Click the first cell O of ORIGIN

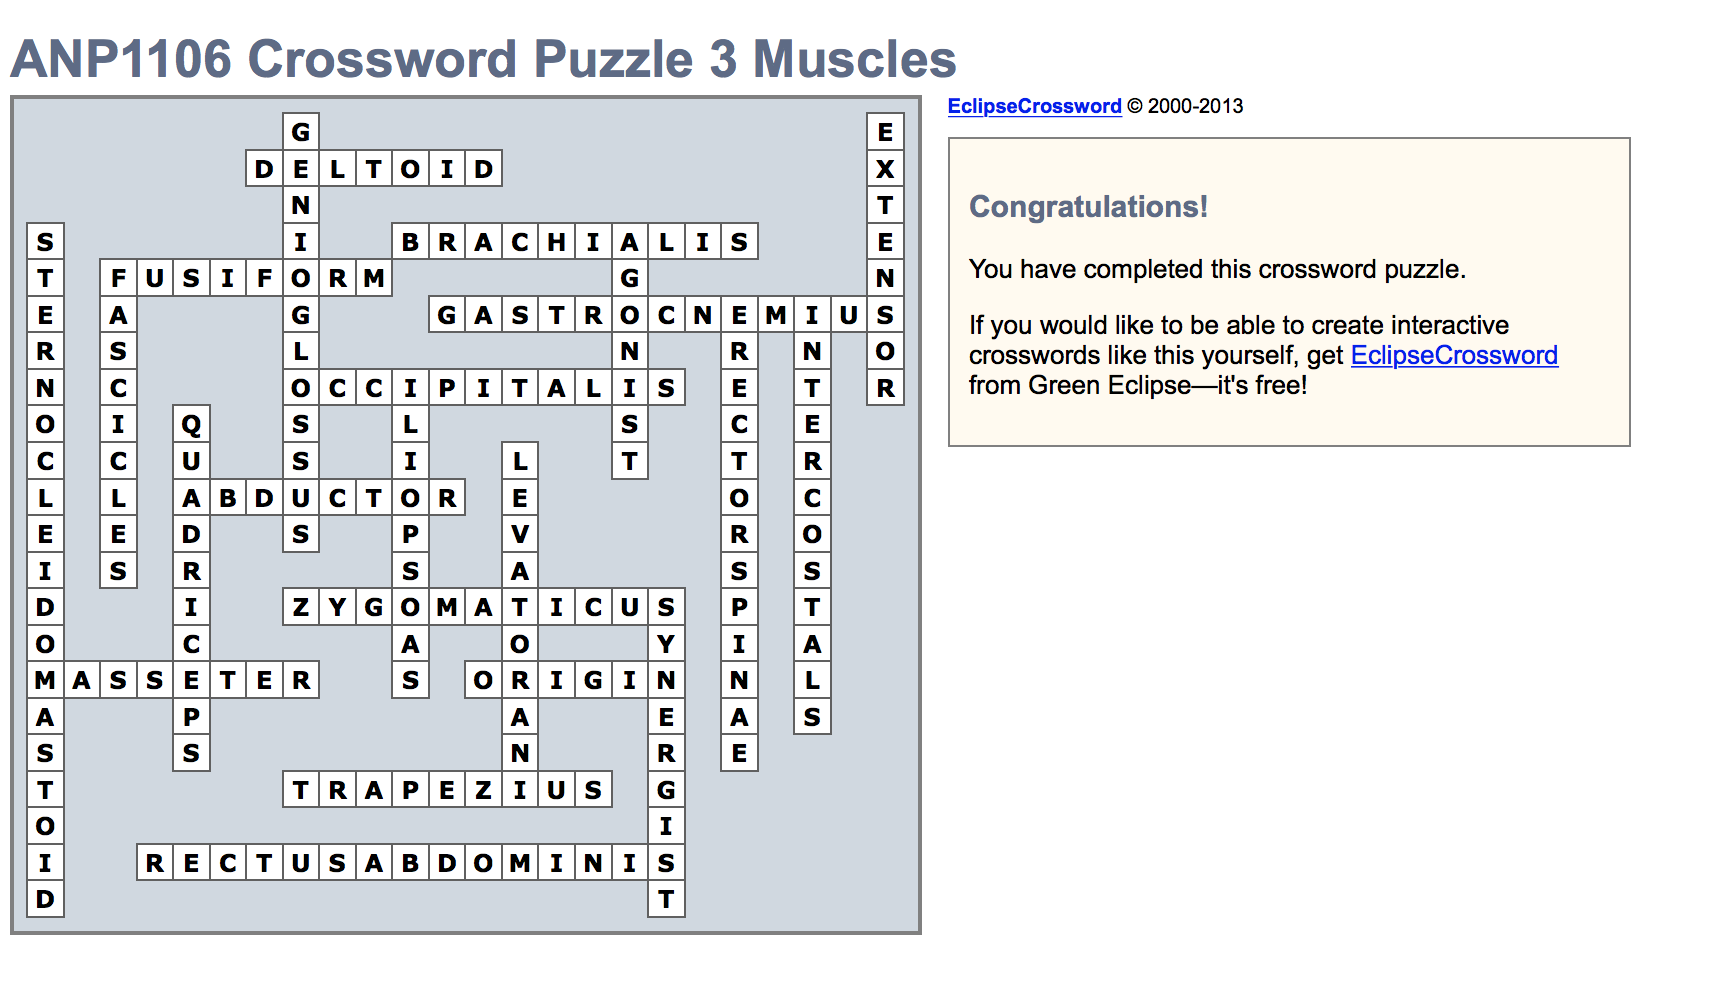tap(483, 680)
